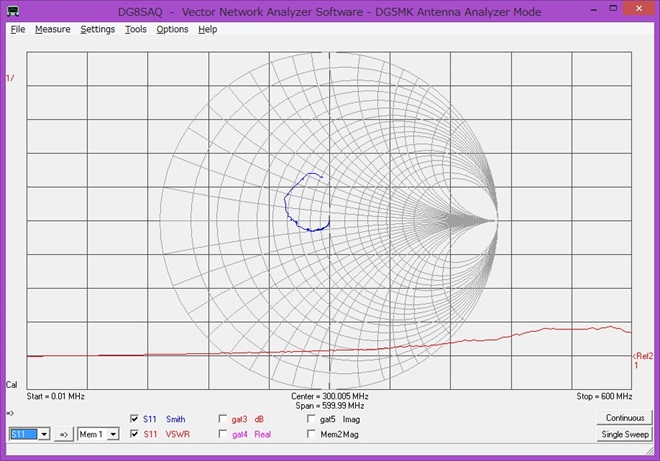Screen dimensions: 660x461
Task: Click the Mem2 trace label
Action: click(x=330, y=434)
